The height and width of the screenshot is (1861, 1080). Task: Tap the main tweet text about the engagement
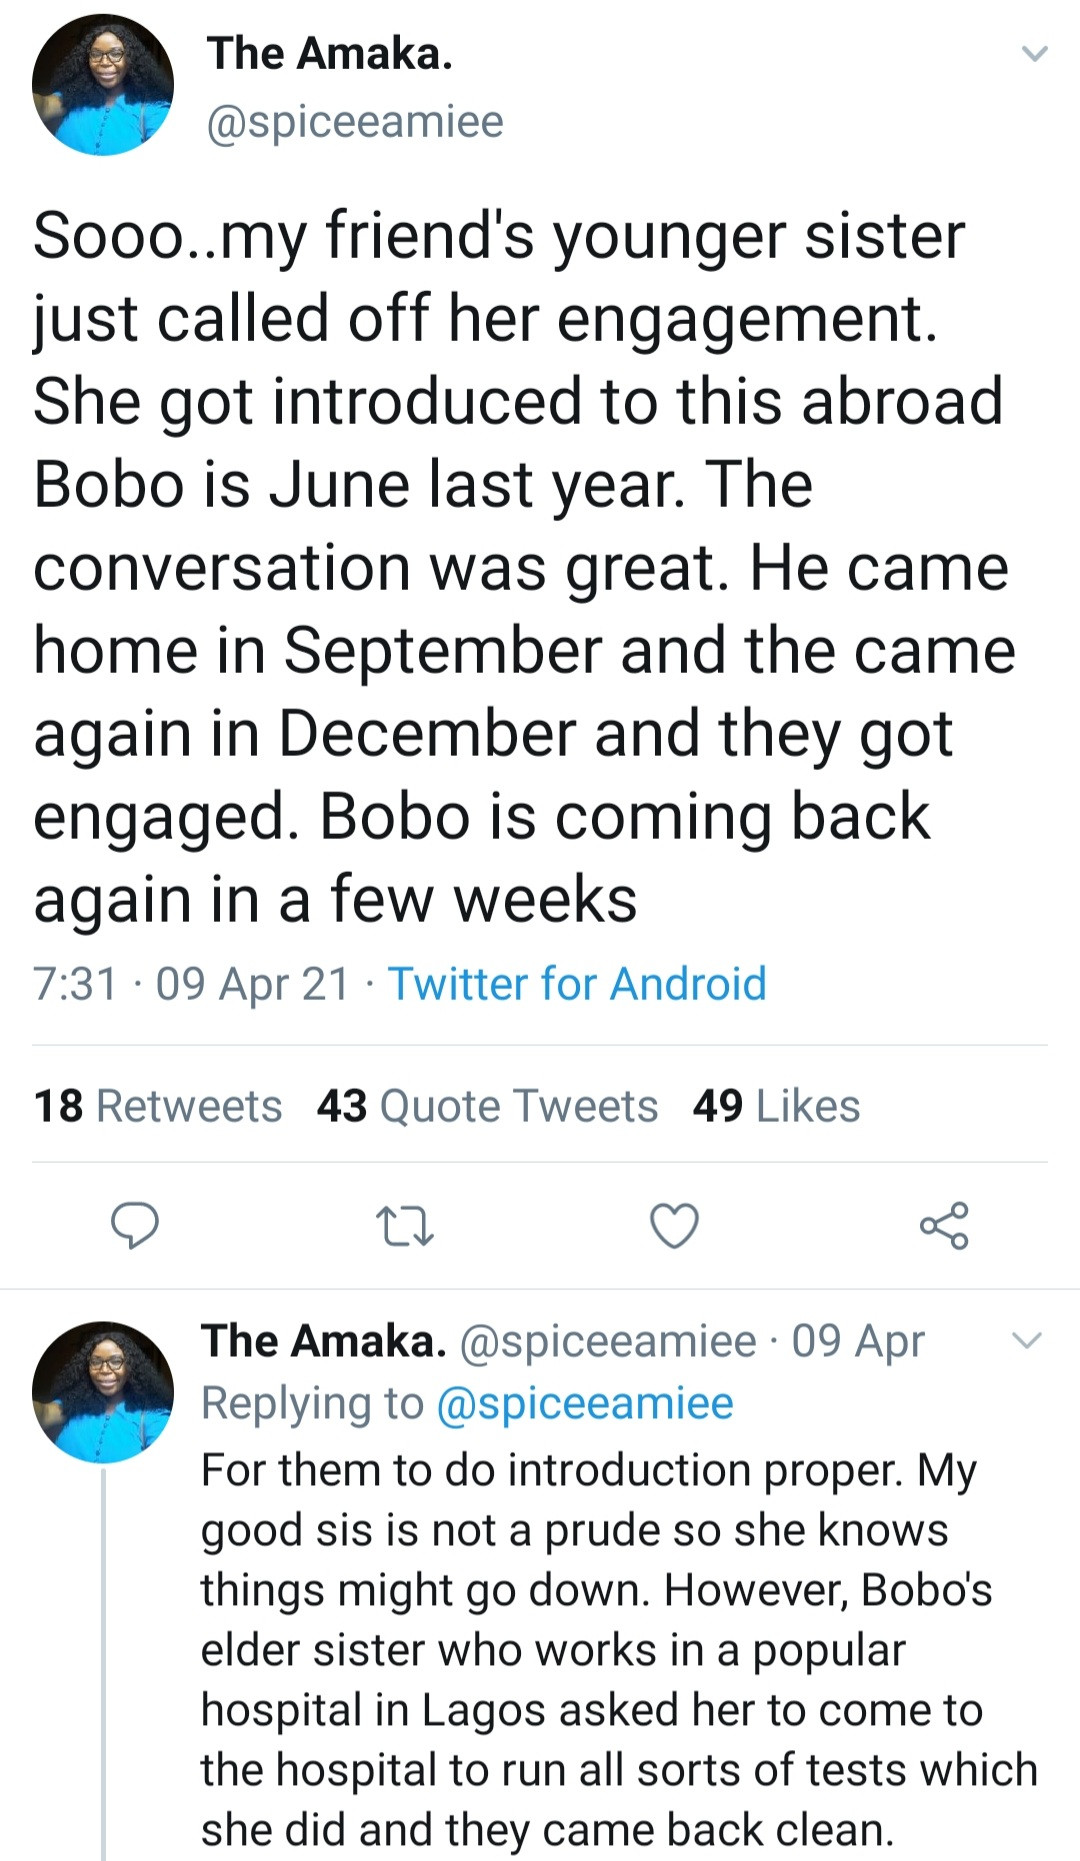click(x=520, y=568)
